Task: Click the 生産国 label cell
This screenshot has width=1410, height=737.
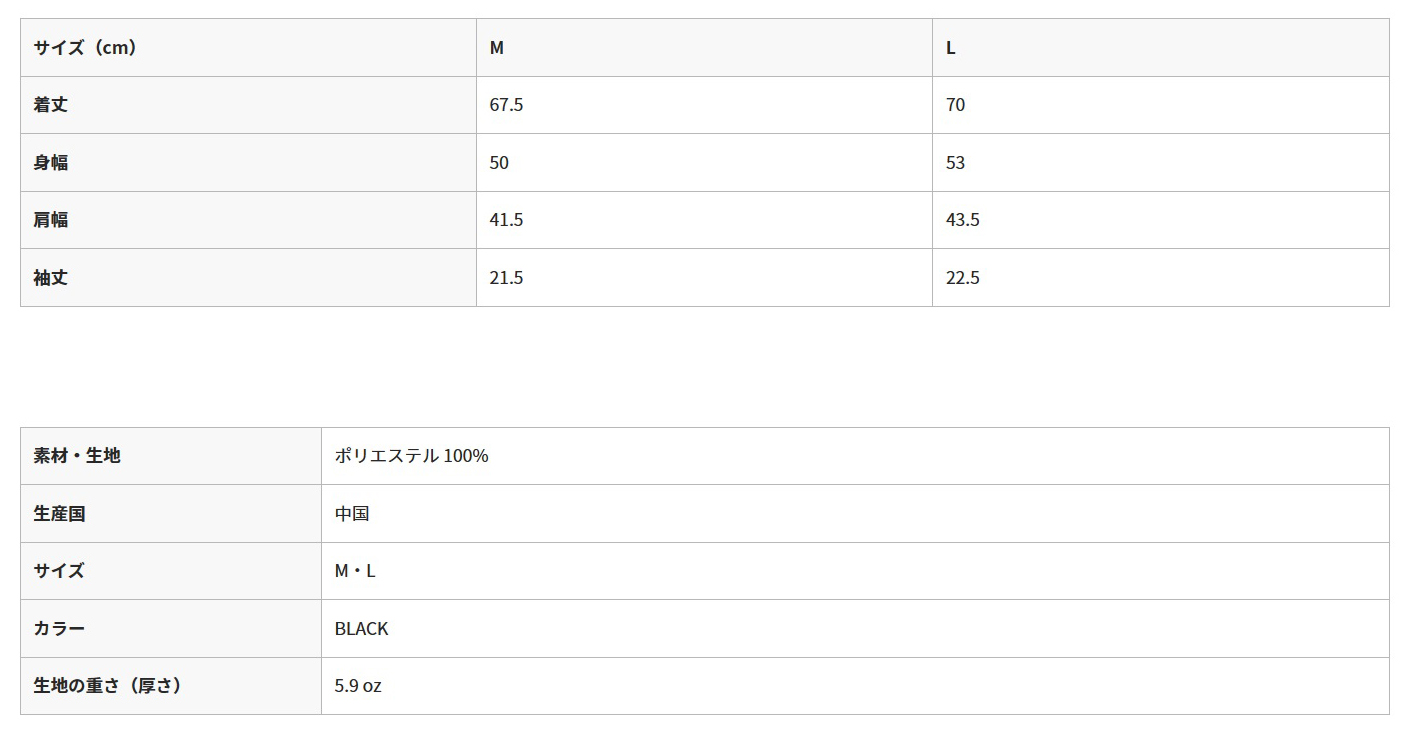Action: pos(171,513)
